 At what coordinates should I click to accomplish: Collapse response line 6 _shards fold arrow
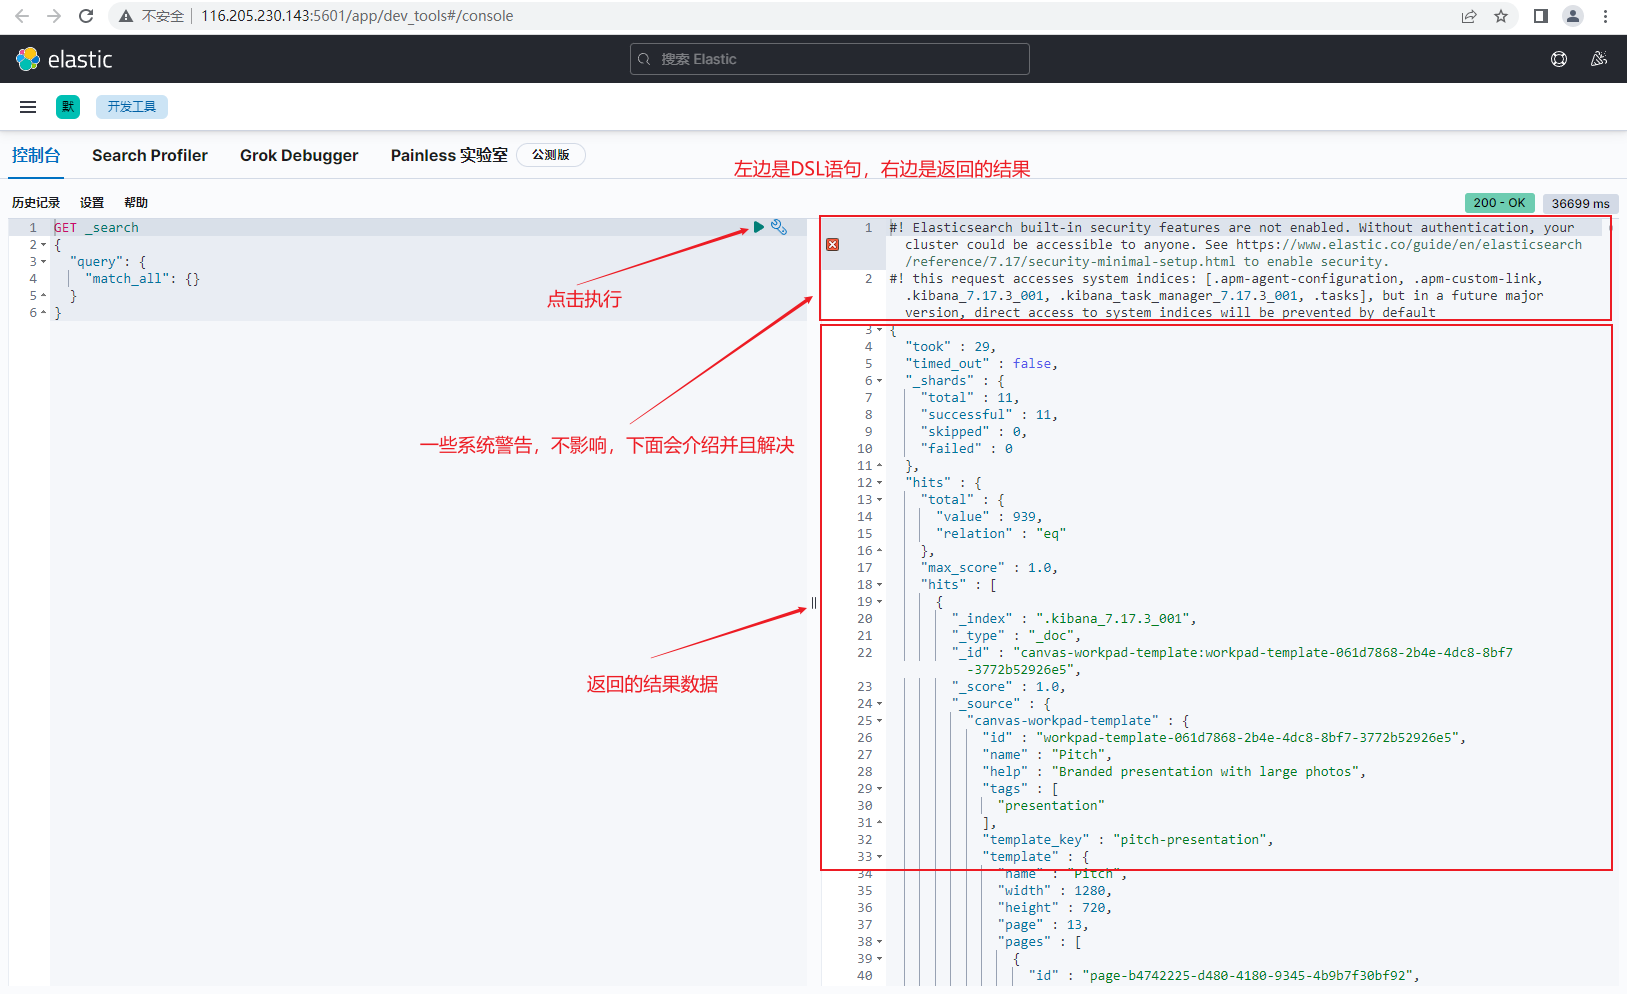[x=880, y=381]
